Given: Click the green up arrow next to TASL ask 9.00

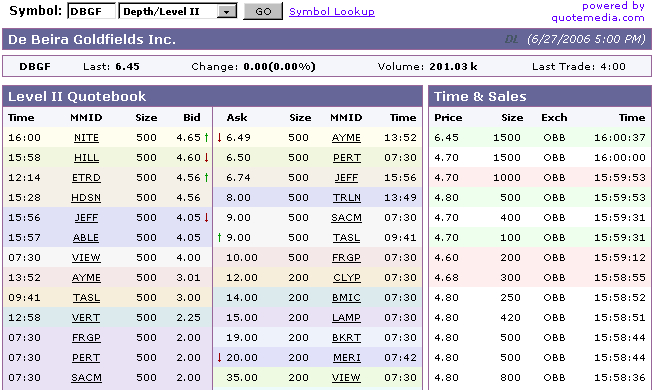Looking at the screenshot, I should click(x=219, y=238).
